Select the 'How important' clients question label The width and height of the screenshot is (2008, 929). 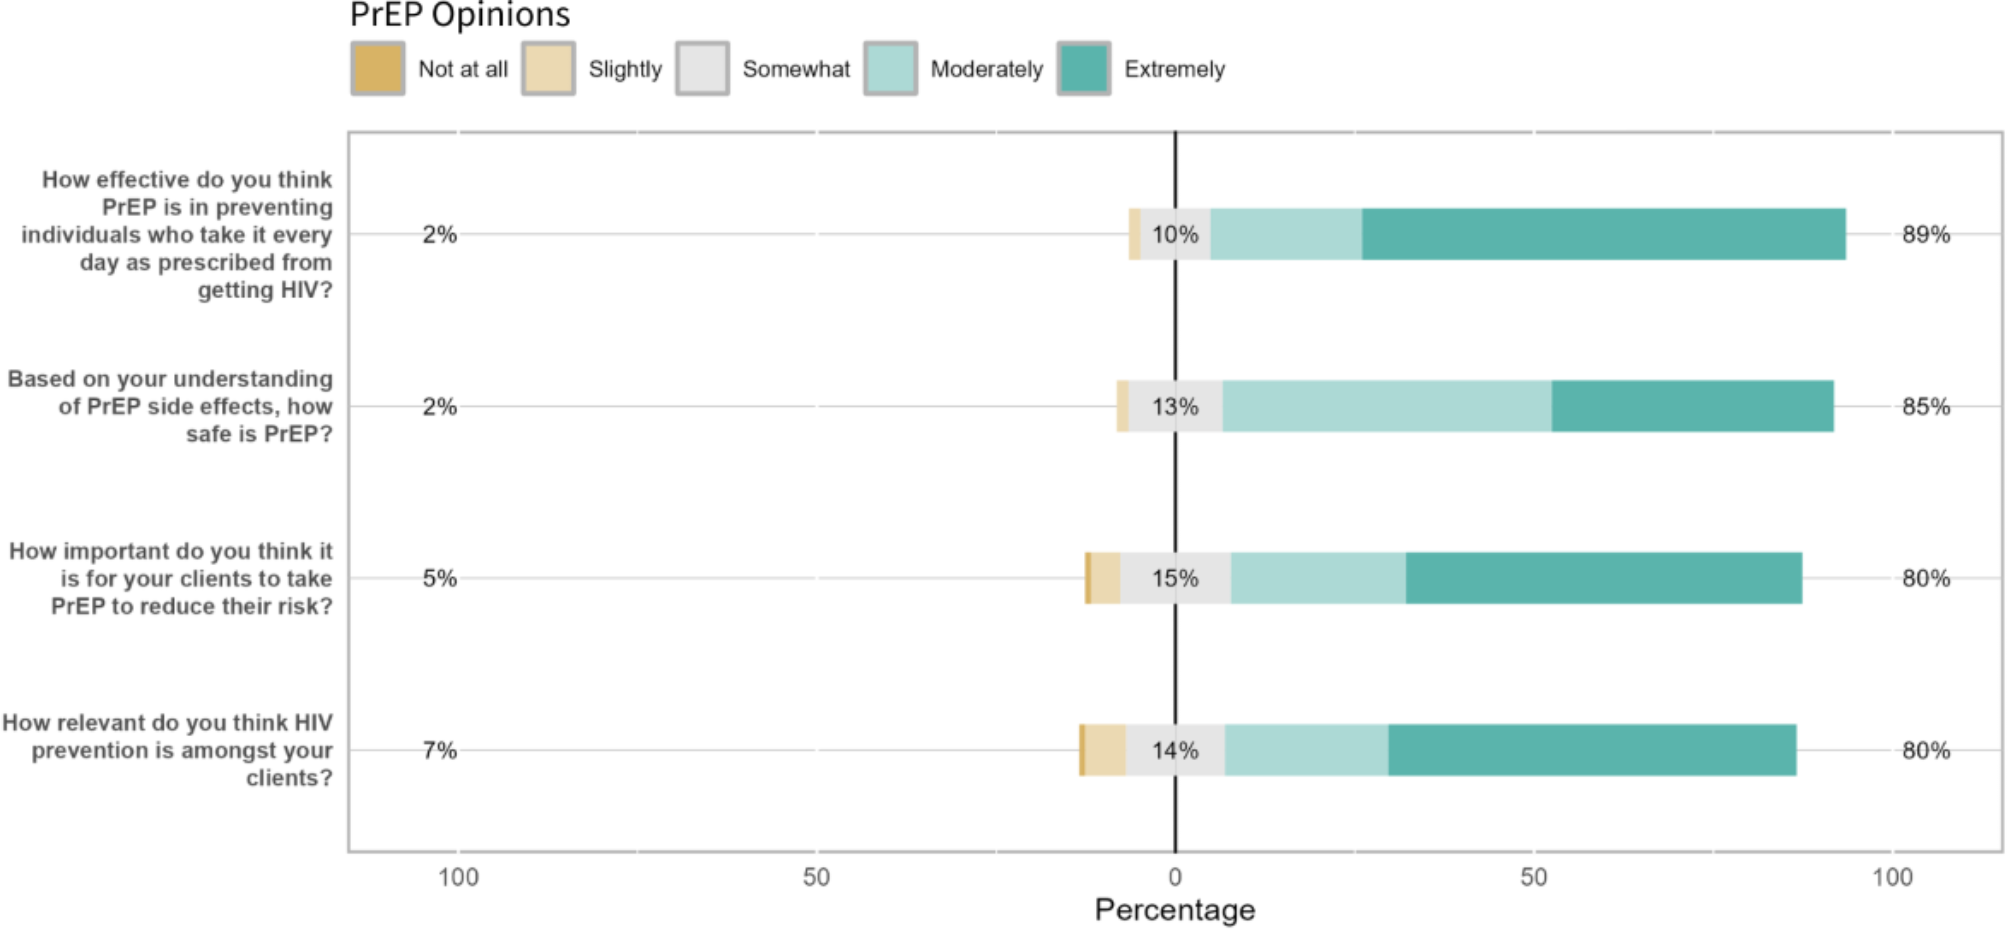point(171,578)
